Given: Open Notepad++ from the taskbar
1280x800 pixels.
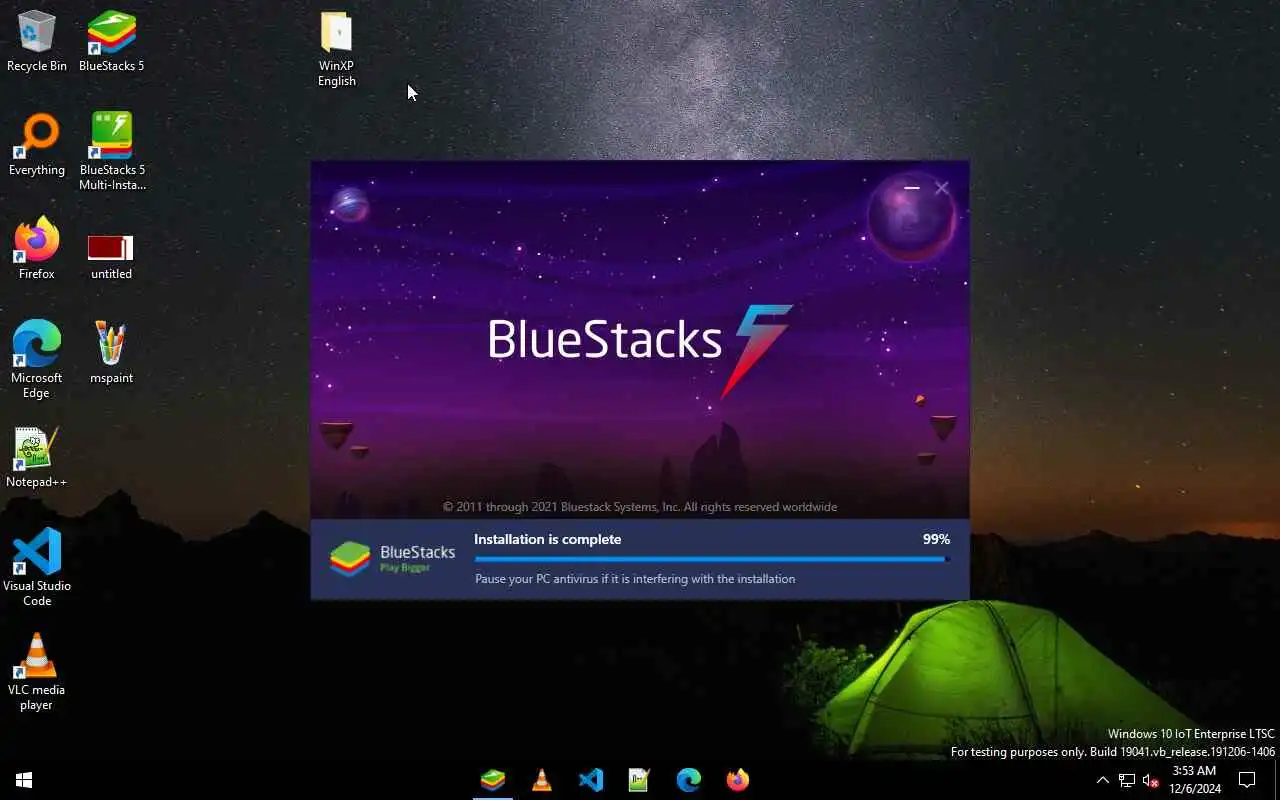Looking at the screenshot, I should click(640, 780).
